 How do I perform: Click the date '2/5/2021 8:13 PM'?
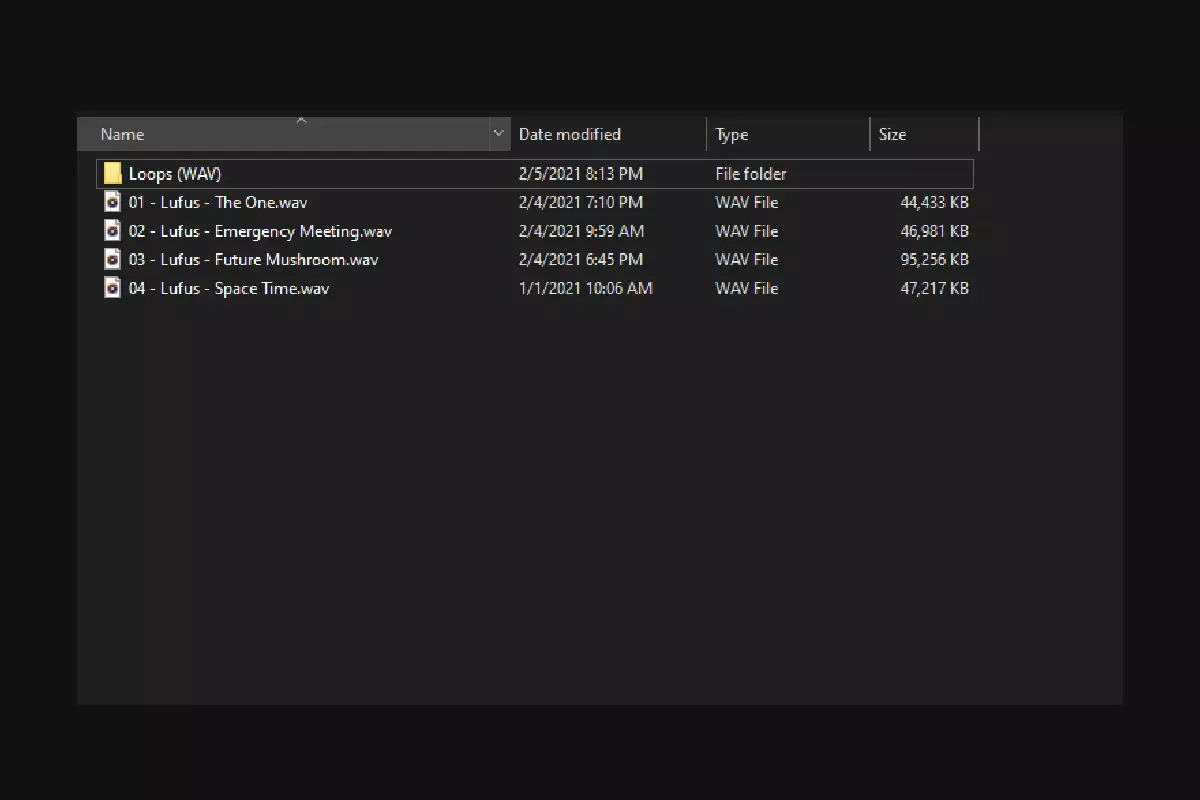click(580, 174)
